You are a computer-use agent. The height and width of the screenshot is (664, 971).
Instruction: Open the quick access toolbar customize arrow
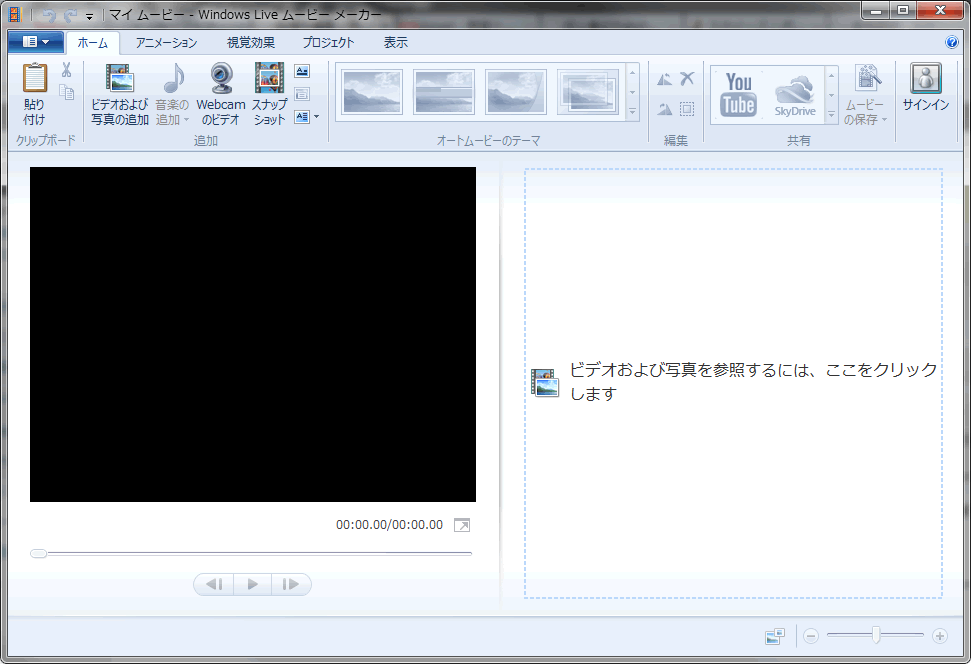(x=89, y=16)
